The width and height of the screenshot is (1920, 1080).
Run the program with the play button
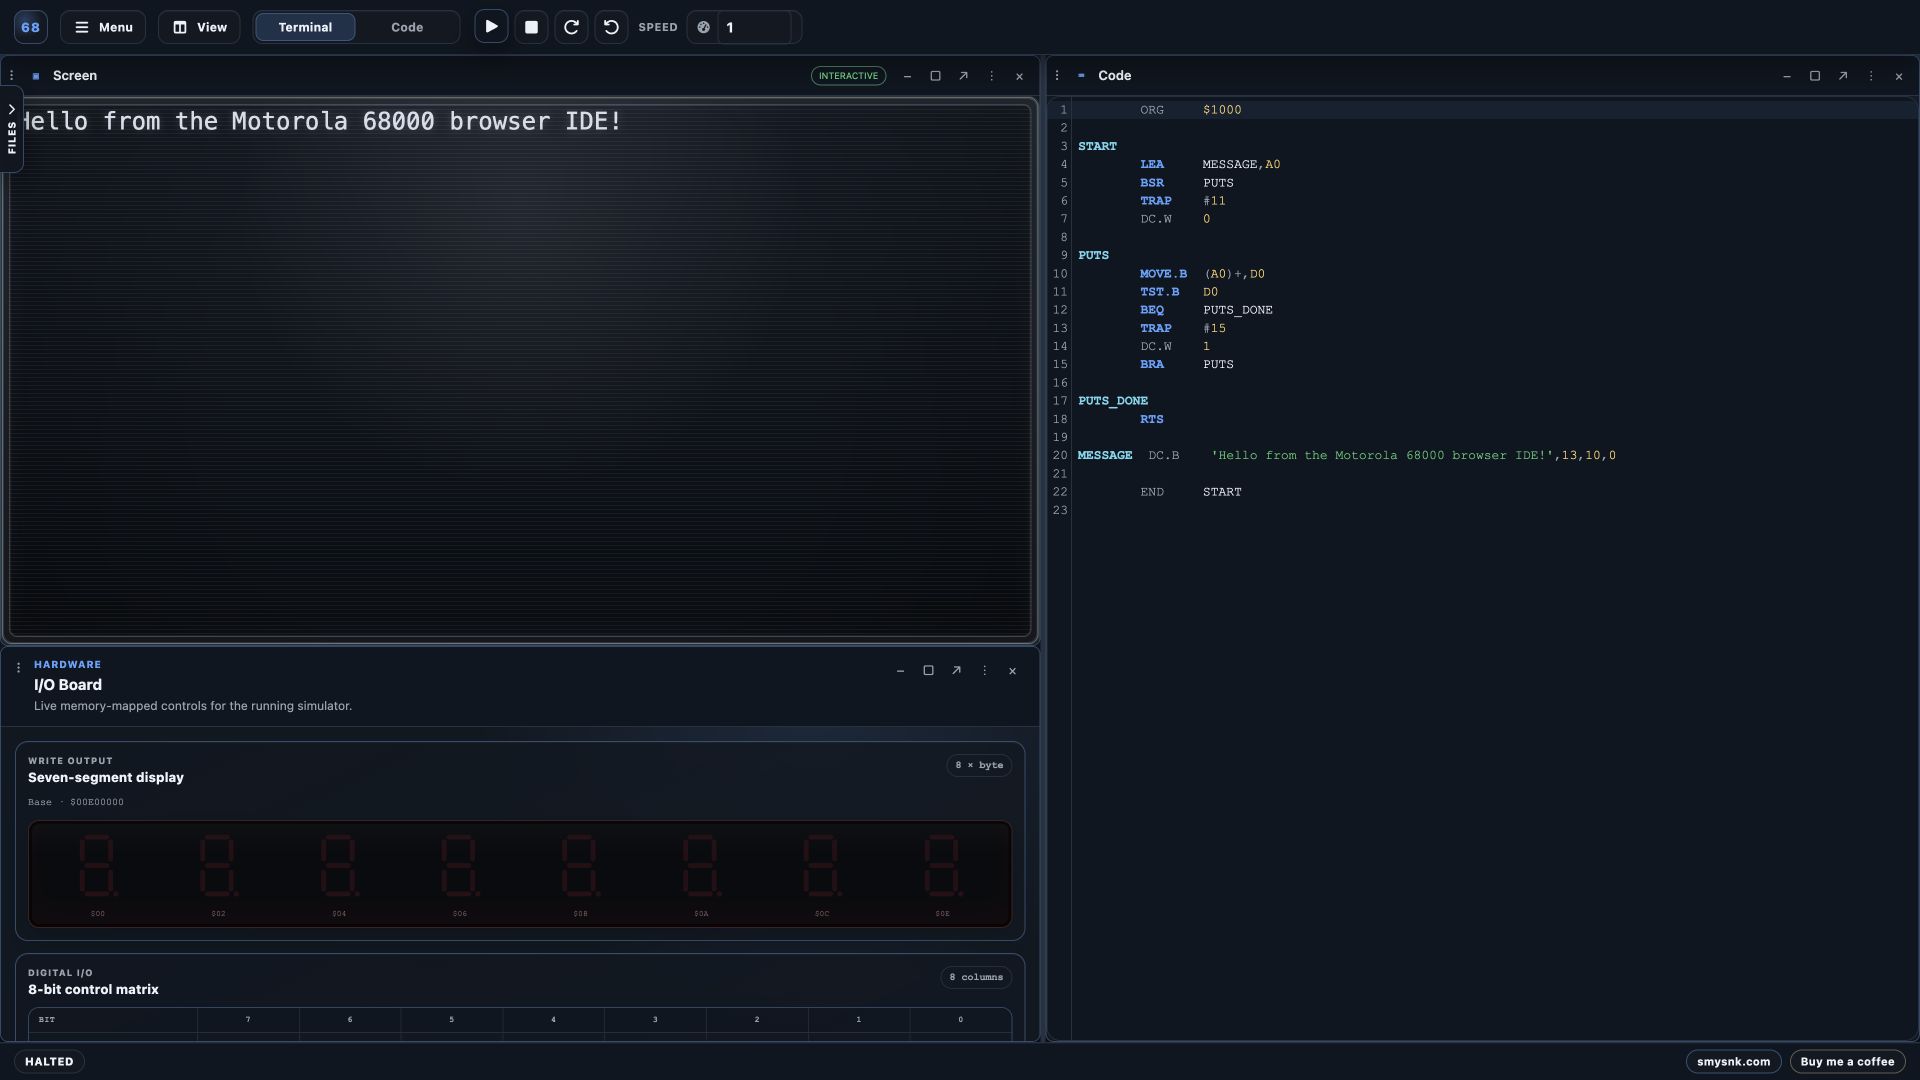tap(491, 27)
